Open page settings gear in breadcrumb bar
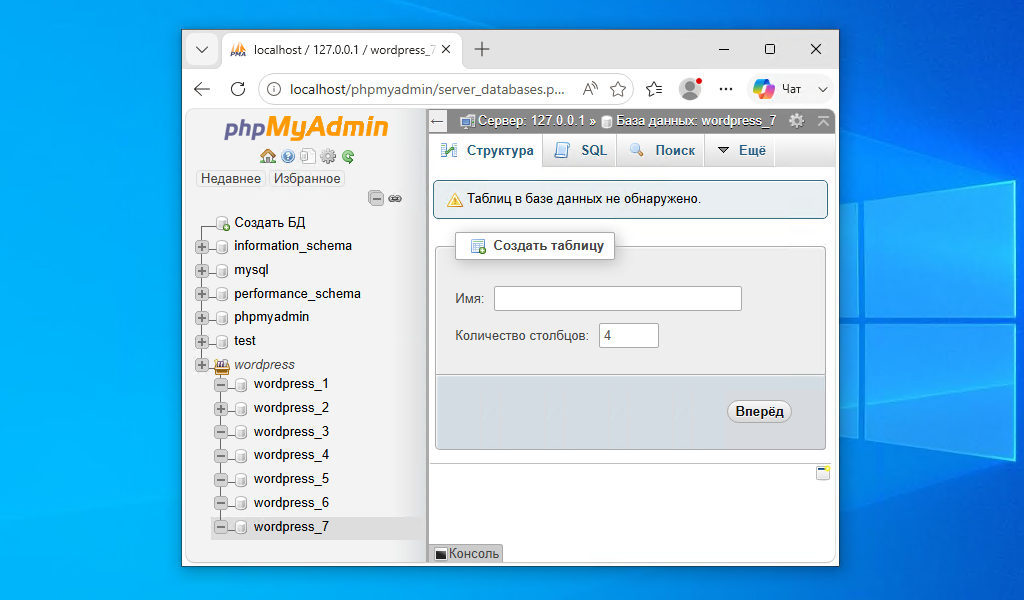 796,121
